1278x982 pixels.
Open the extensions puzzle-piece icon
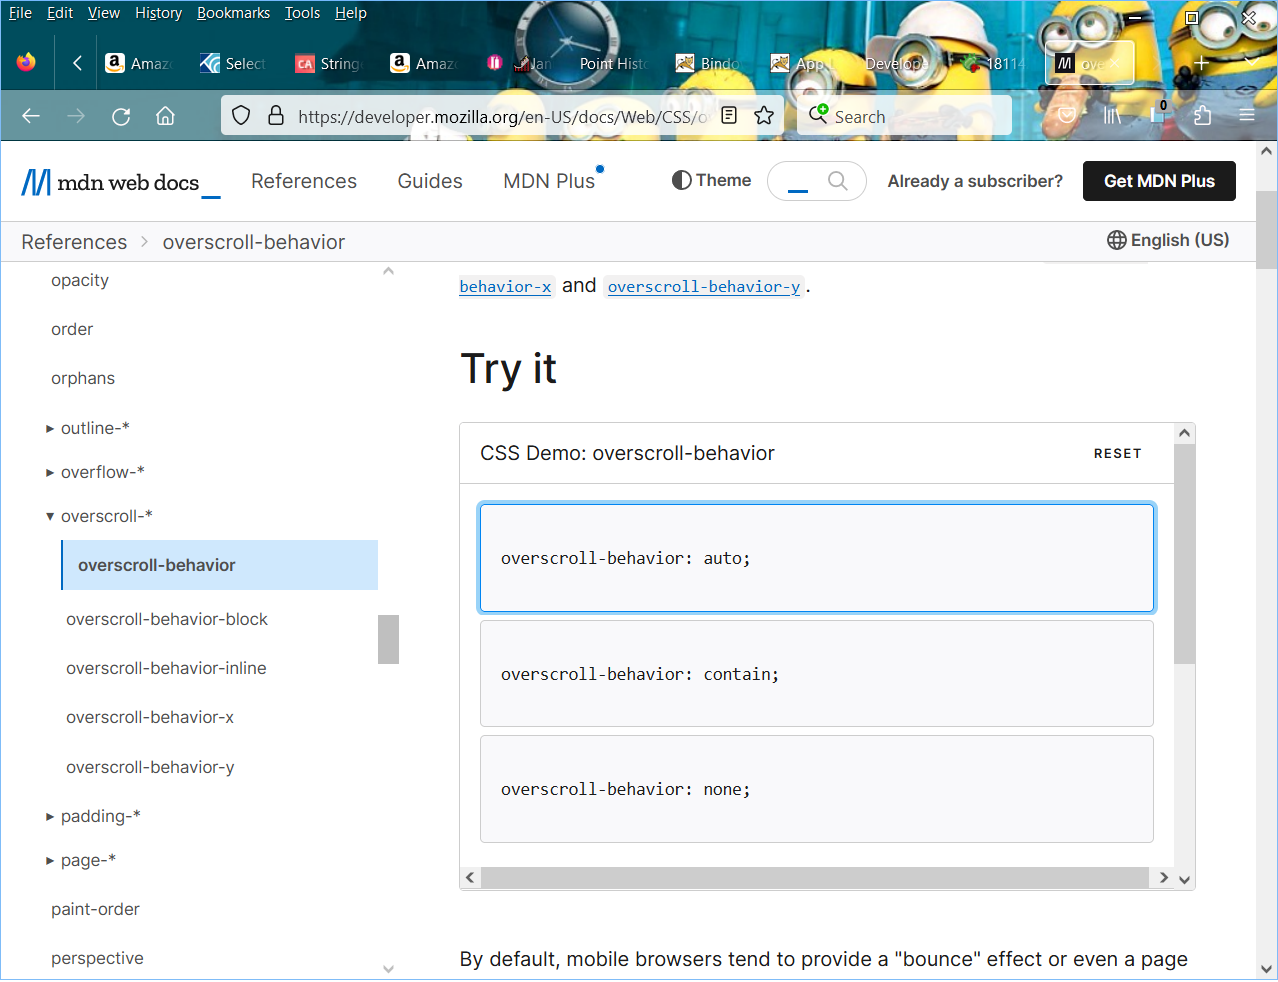click(1202, 115)
